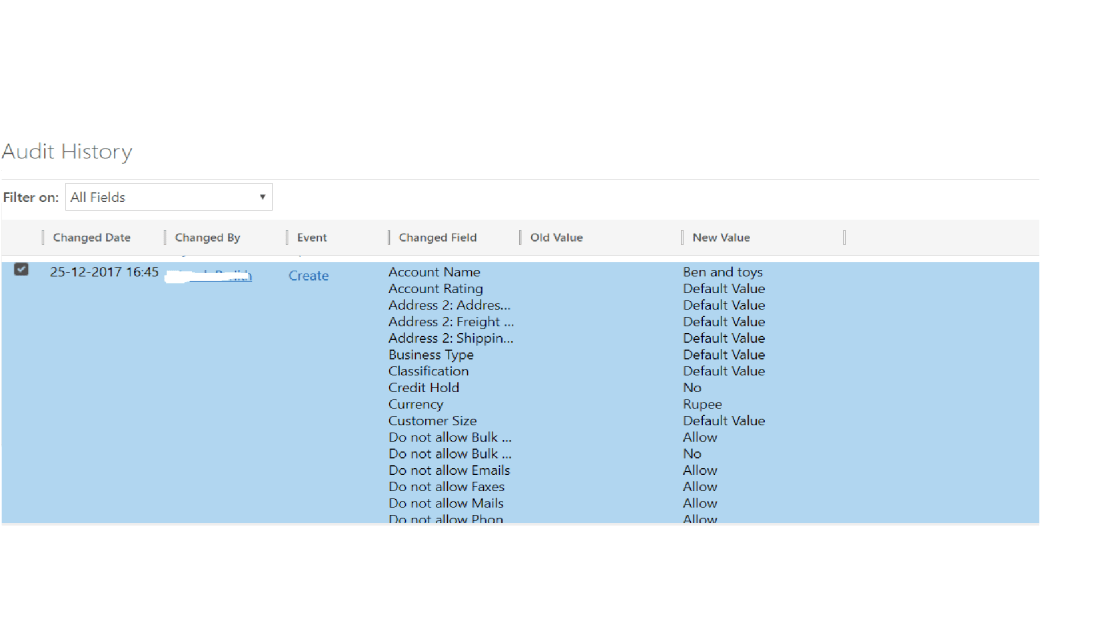Click the Changed By column header
The width and height of the screenshot is (1100, 618).
tap(207, 238)
